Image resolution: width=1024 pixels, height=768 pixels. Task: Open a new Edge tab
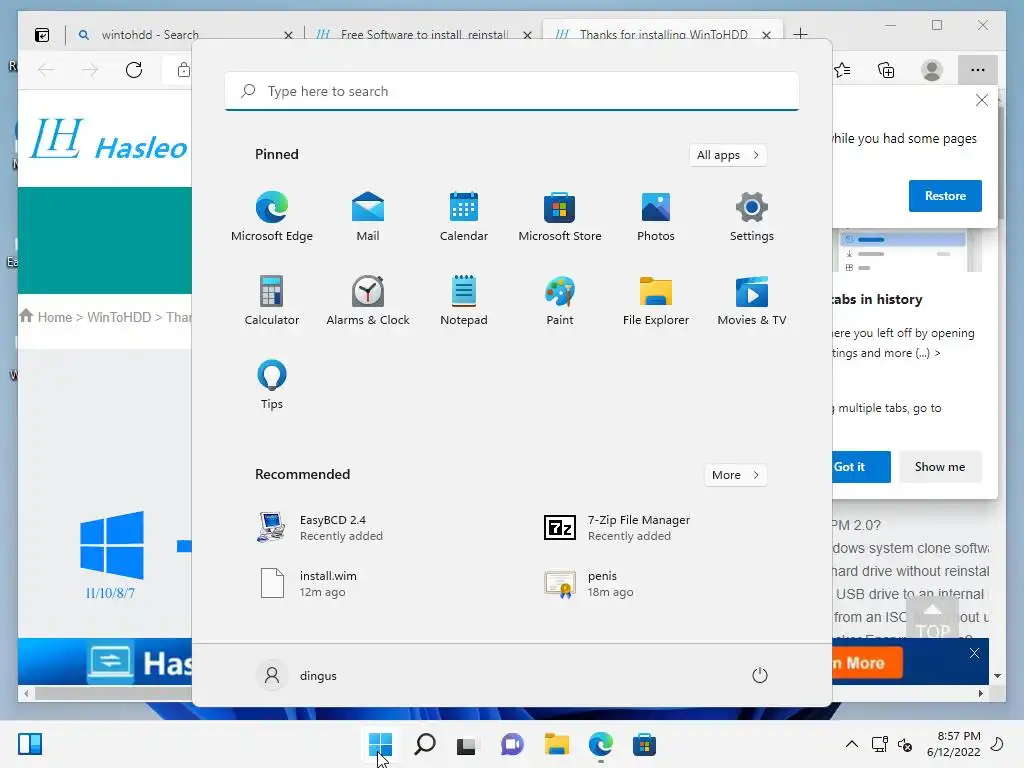tap(801, 34)
